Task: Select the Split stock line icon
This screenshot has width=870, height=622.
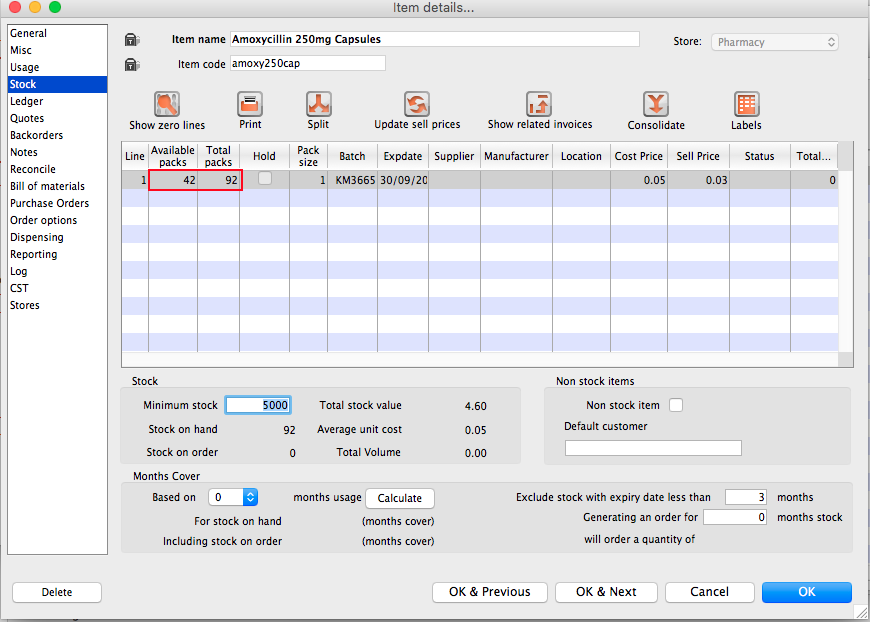Action: (318, 104)
